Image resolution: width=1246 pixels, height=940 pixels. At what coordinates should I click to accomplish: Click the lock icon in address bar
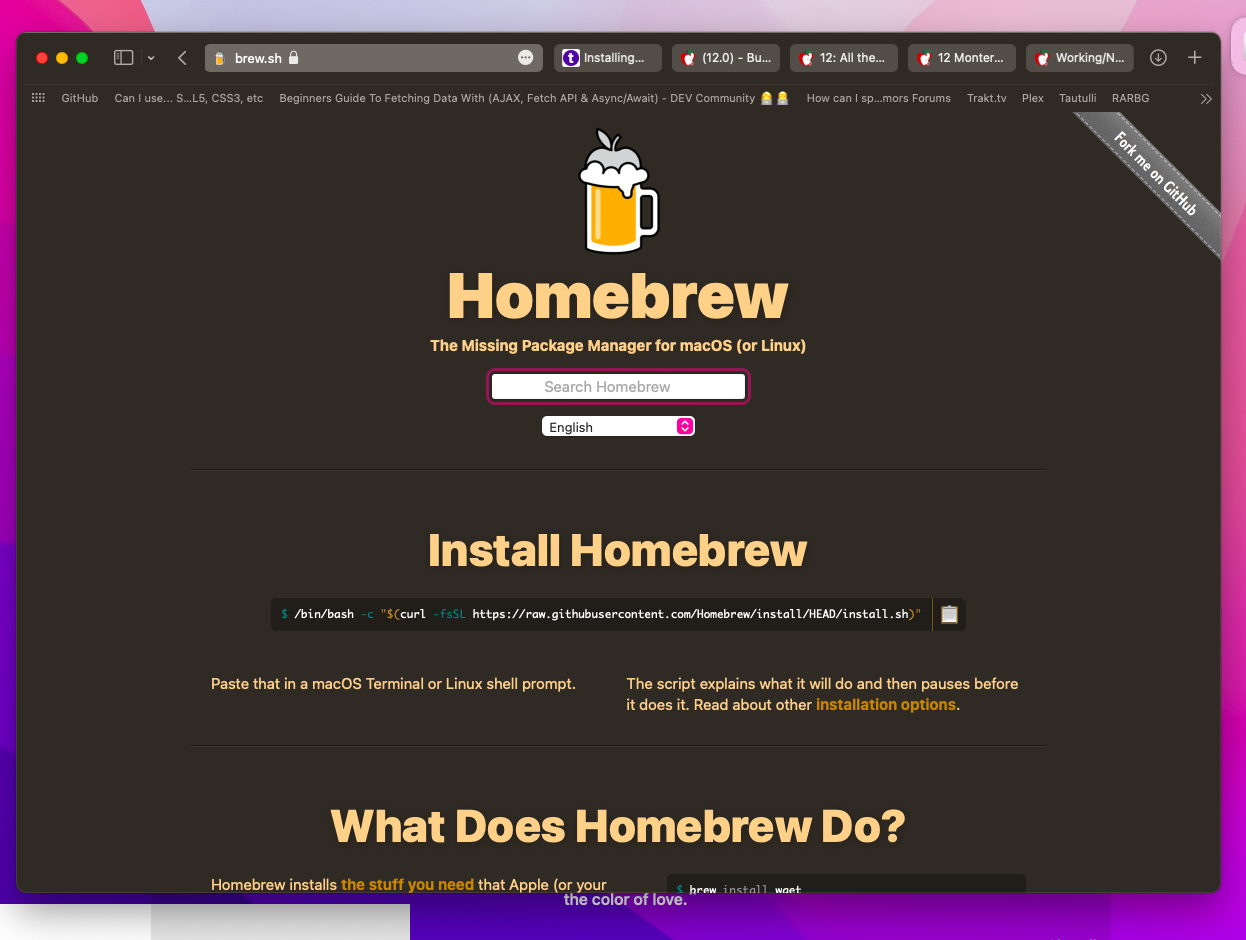coord(293,58)
